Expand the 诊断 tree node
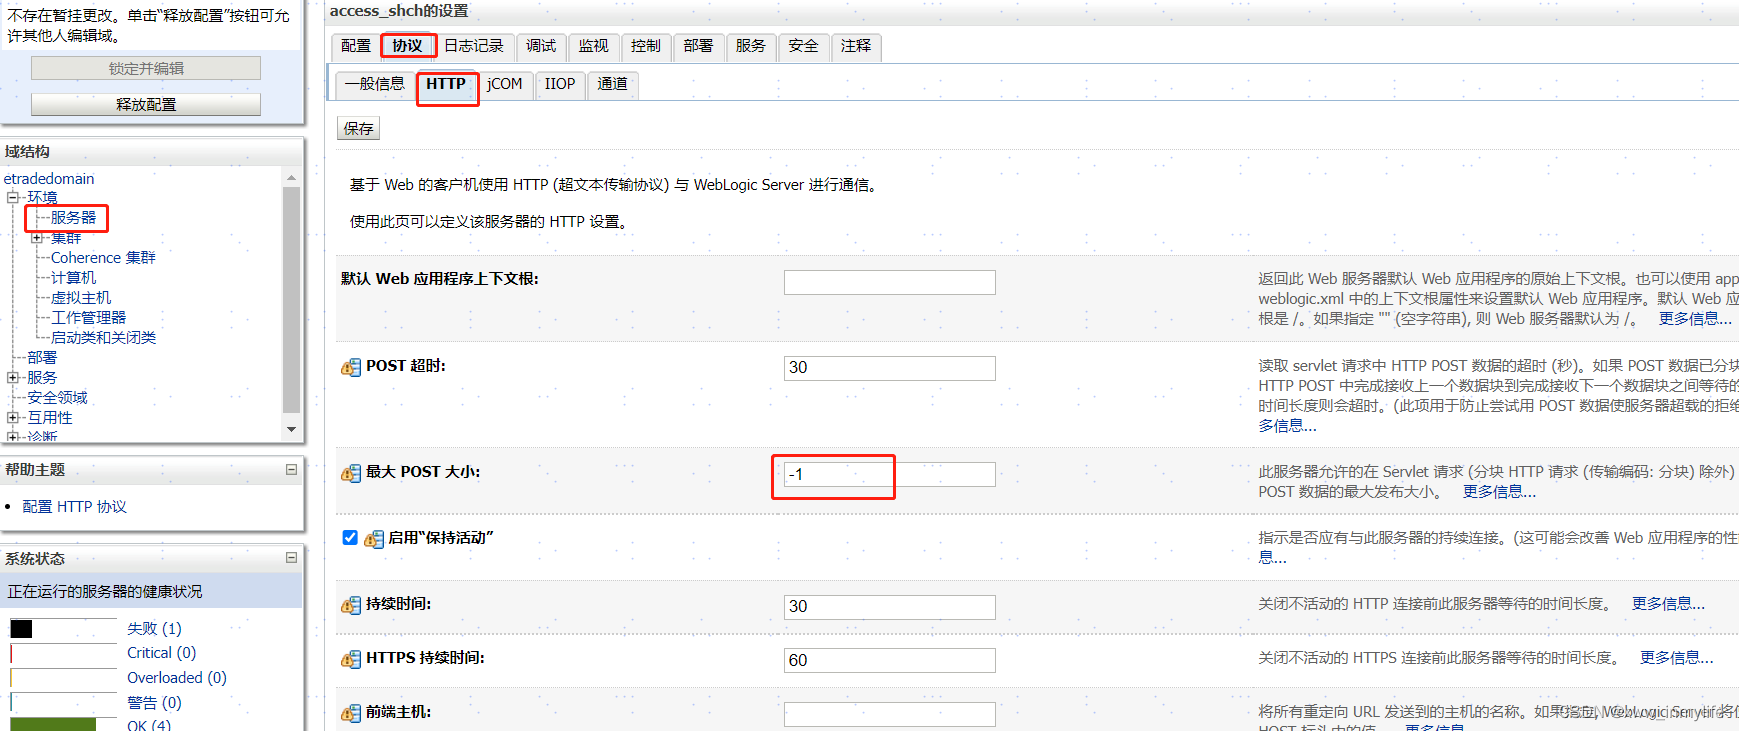Viewport: 1739px width, 731px height. point(12,436)
